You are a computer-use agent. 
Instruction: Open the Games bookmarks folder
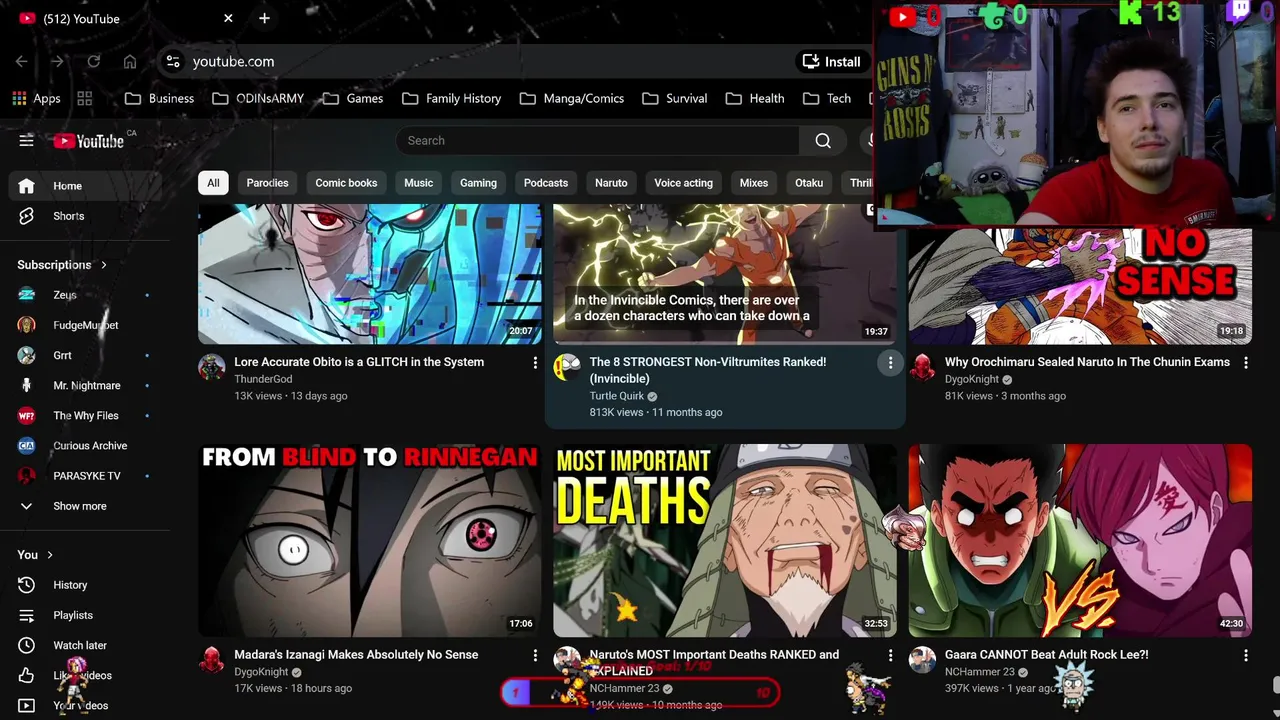pos(352,98)
